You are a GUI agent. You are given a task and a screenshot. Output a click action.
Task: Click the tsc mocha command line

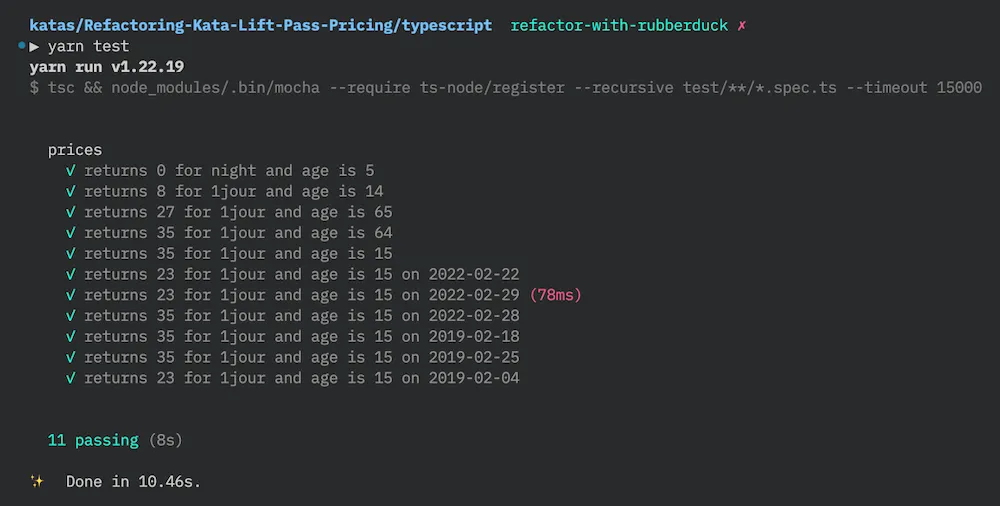coord(505,88)
